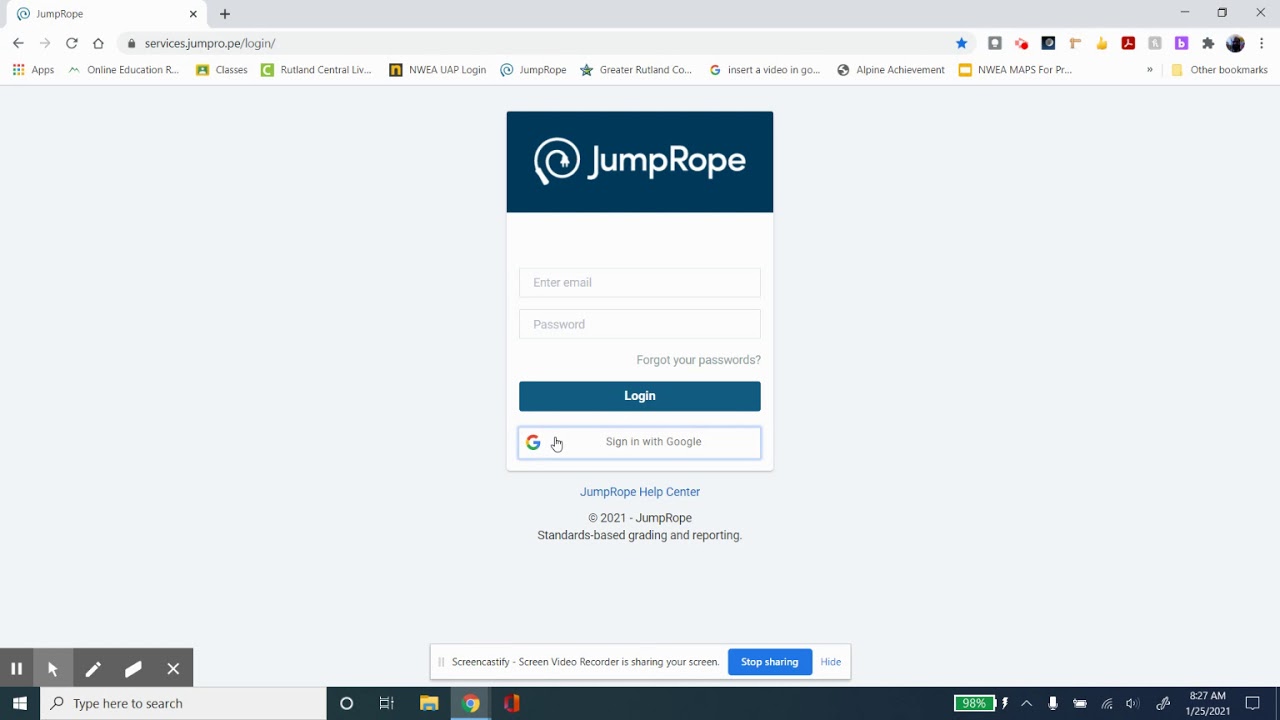Expand the hidden bookmarks chevron
The height and width of the screenshot is (720, 1280).
click(x=1149, y=70)
